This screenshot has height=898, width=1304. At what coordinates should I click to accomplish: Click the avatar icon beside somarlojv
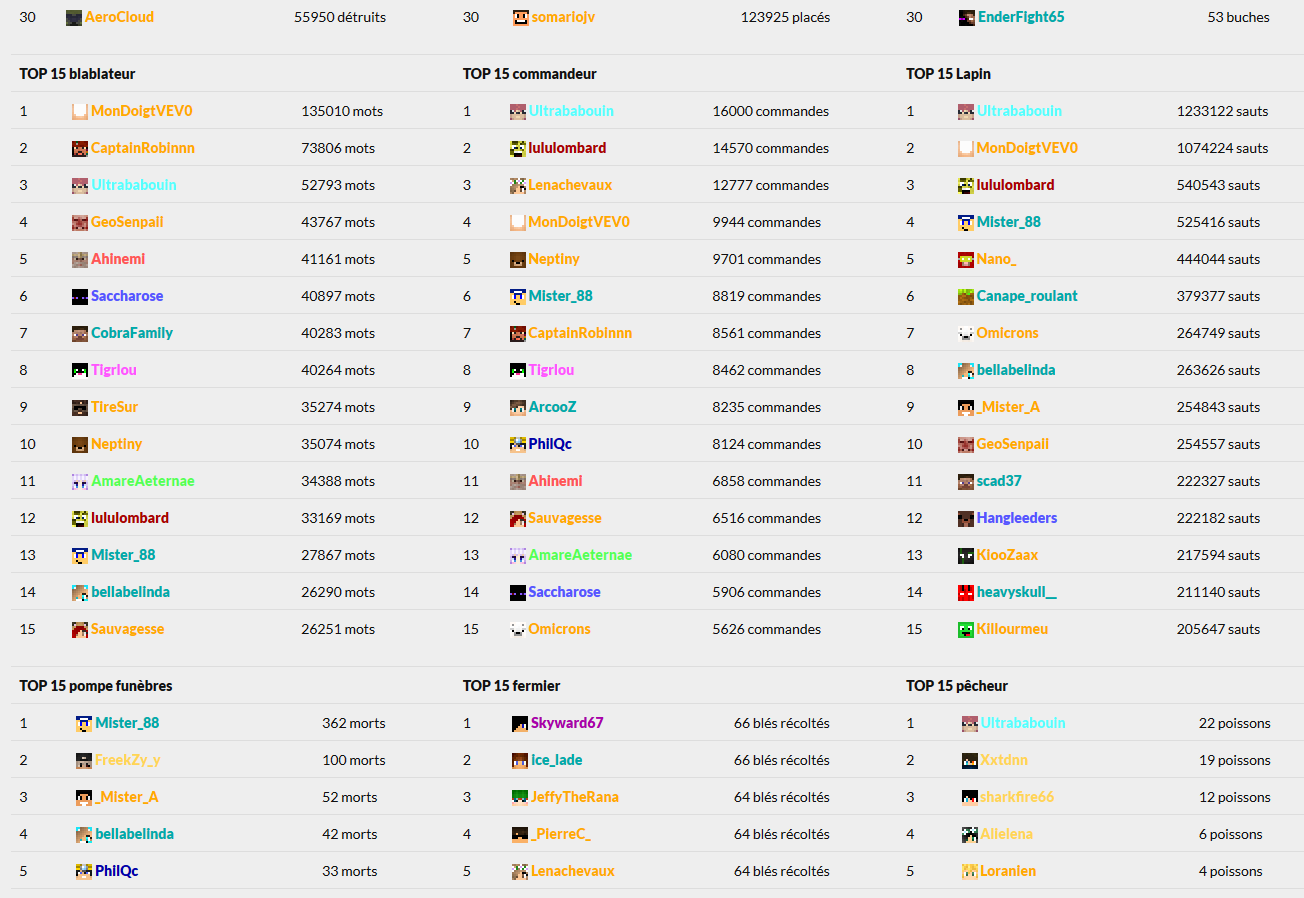[x=521, y=17]
